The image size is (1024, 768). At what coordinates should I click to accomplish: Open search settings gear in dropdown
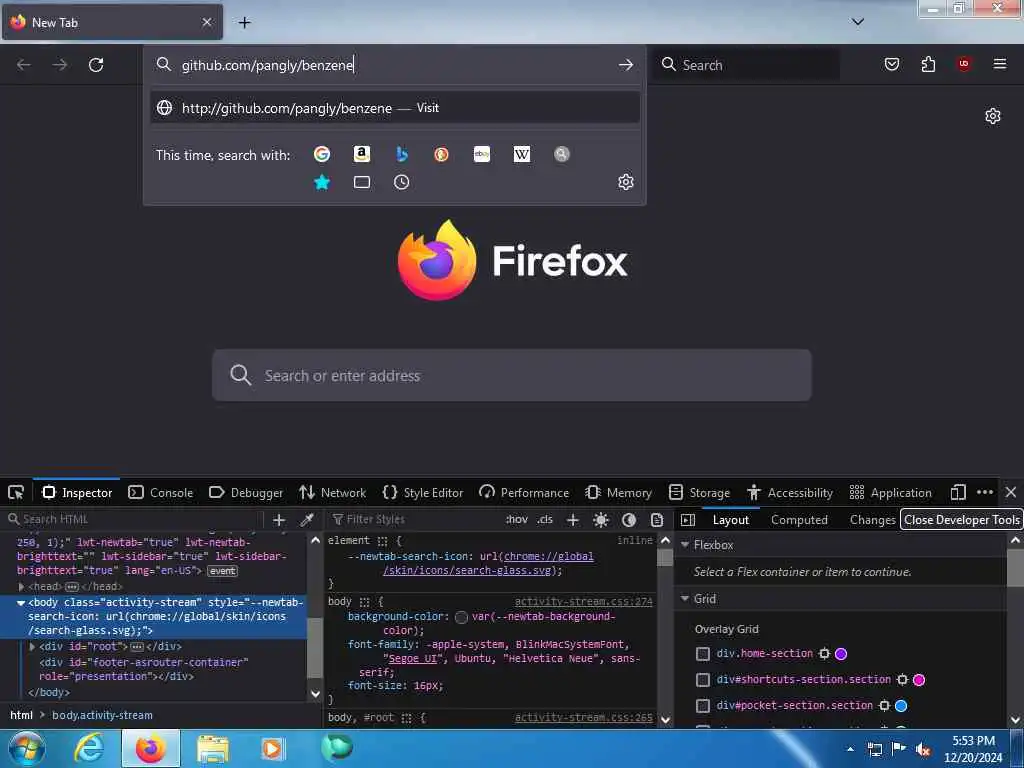(626, 182)
